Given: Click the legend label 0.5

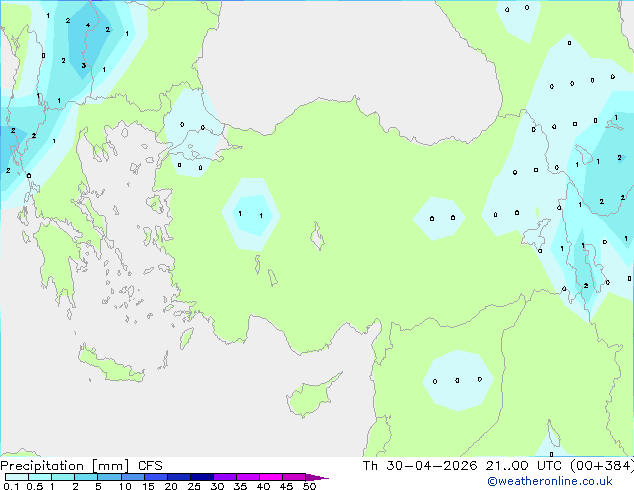Looking at the screenshot, I should (35, 486).
